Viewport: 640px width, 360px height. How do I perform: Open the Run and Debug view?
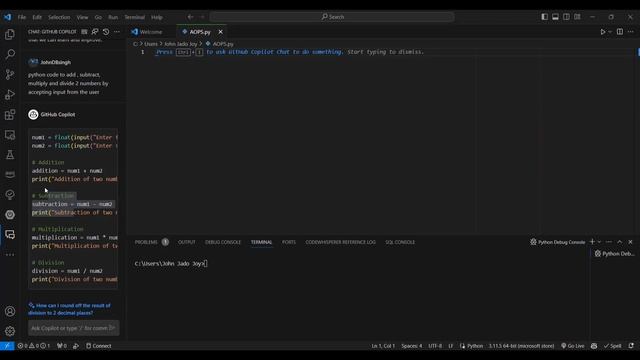click(10, 94)
